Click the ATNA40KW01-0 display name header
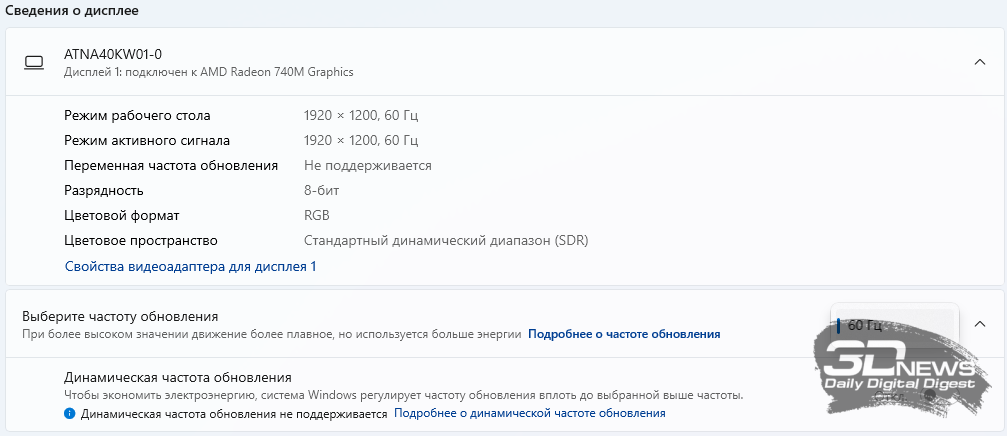1007x436 pixels. (x=113, y=54)
